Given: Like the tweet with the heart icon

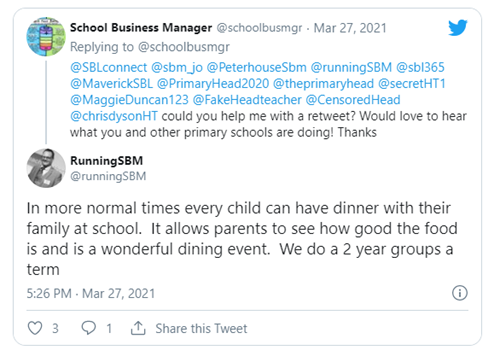Looking at the screenshot, I should [x=35, y=328].
